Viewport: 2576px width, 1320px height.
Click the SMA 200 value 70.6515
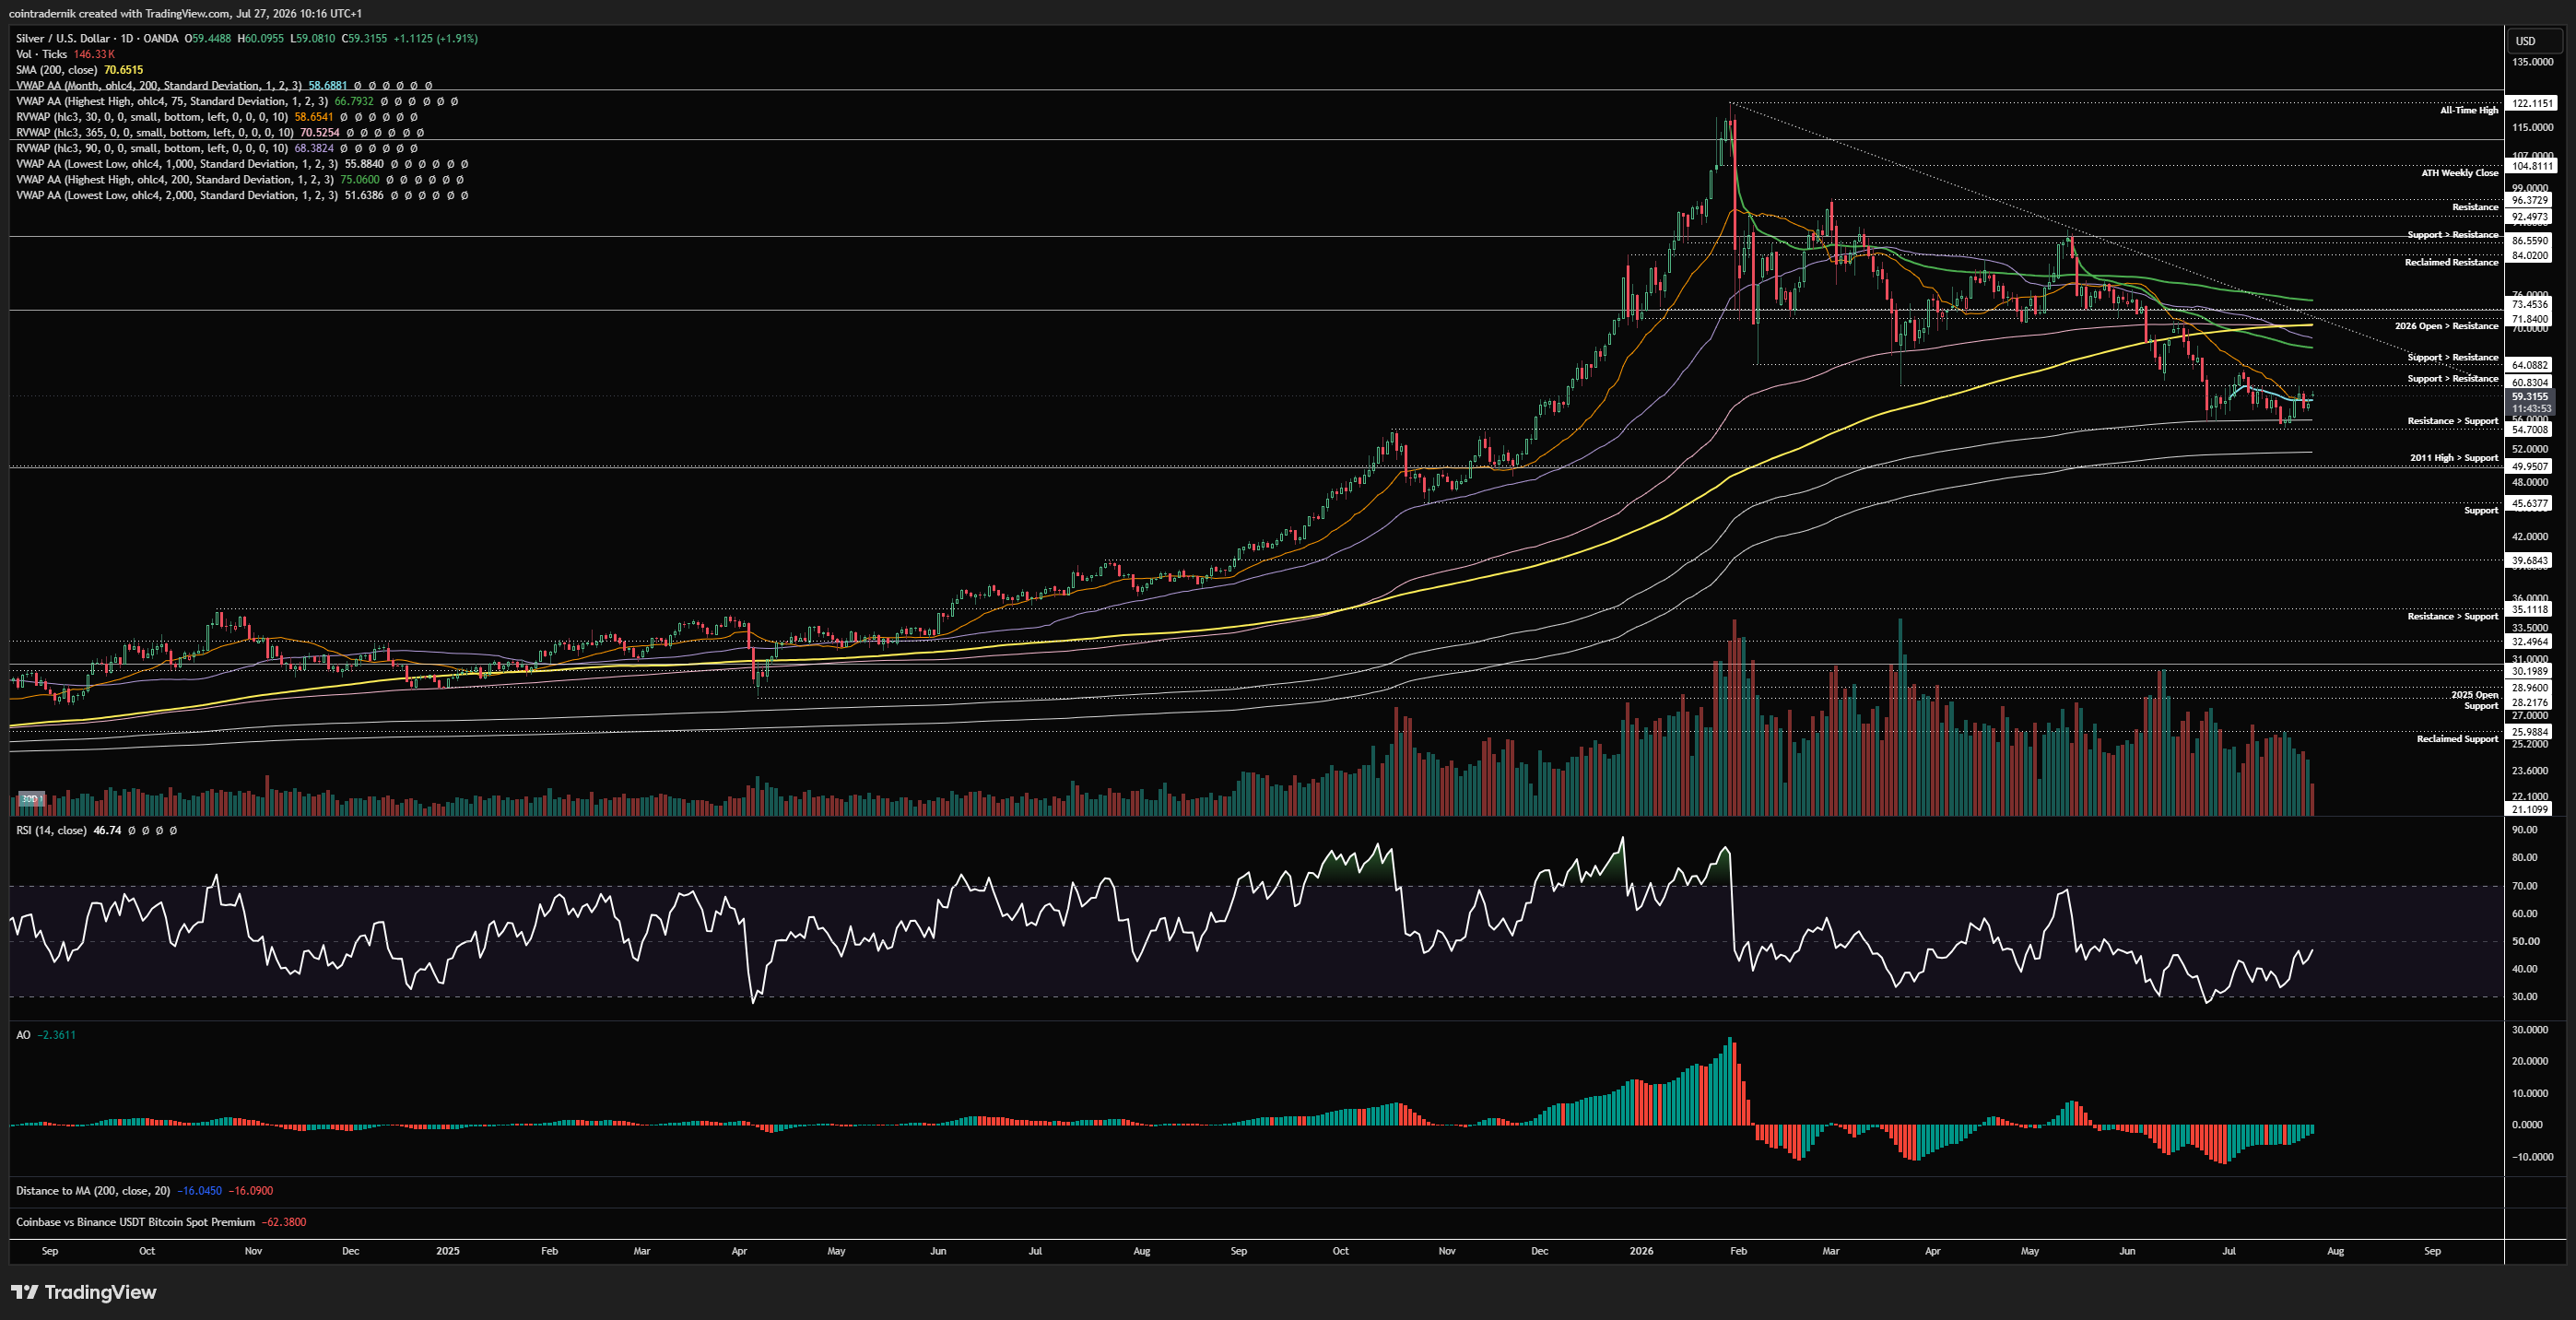coord(124,70)
